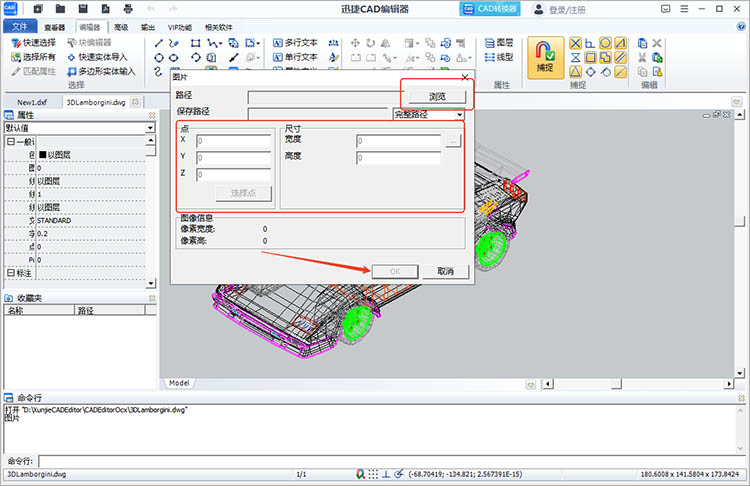Toggle the hourglass-shaped snap option

[575, 58]
